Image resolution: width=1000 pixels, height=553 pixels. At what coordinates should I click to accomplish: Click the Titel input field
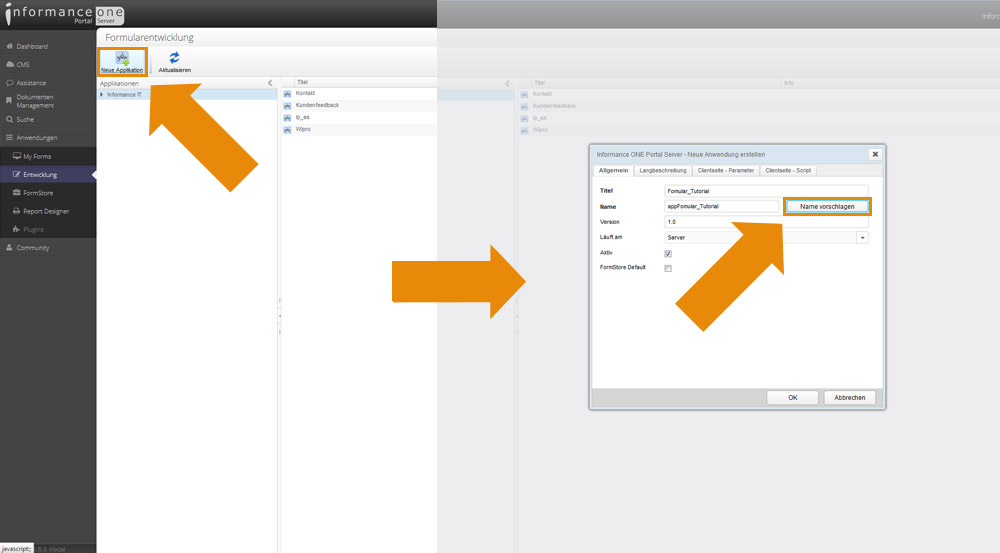pyautogui.click(x=766, y=191)
